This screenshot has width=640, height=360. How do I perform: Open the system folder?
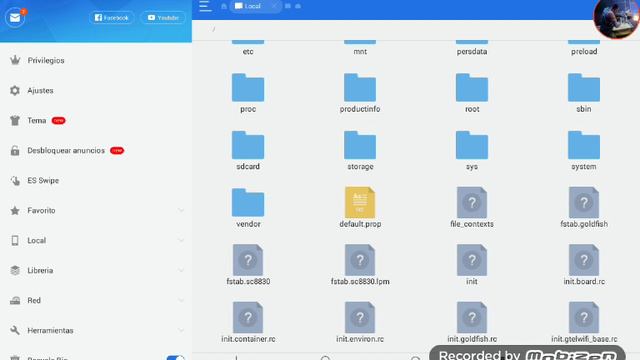click(584, 151)
